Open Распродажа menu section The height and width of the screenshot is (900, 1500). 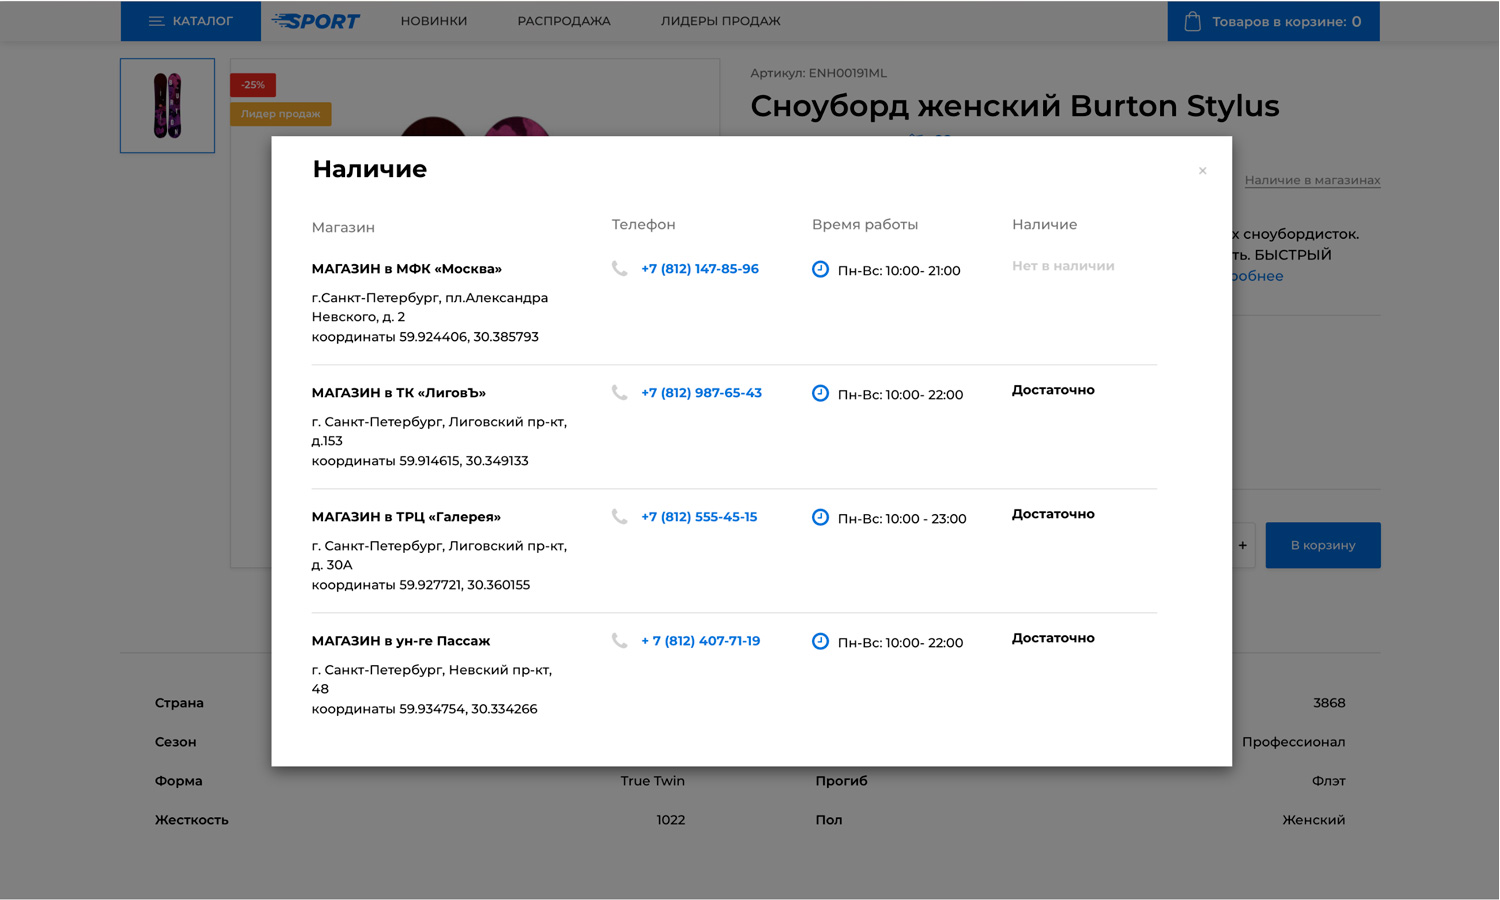[563, 21]
